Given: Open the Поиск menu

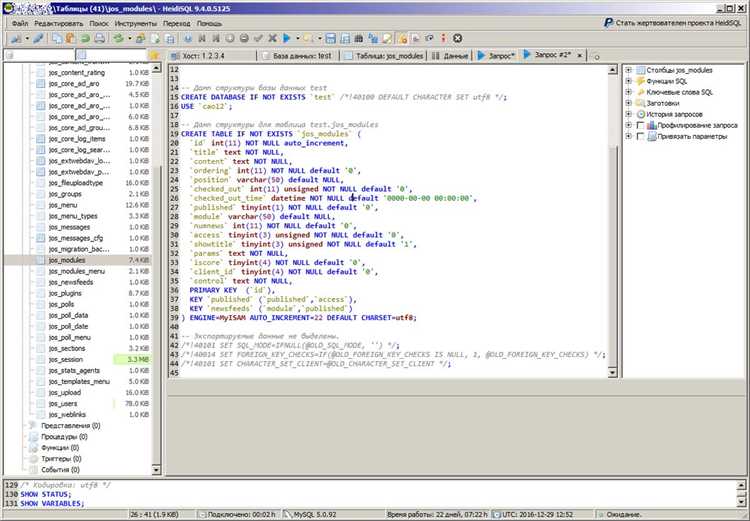Looking at the screenshot, I should (x=99, y=23).
